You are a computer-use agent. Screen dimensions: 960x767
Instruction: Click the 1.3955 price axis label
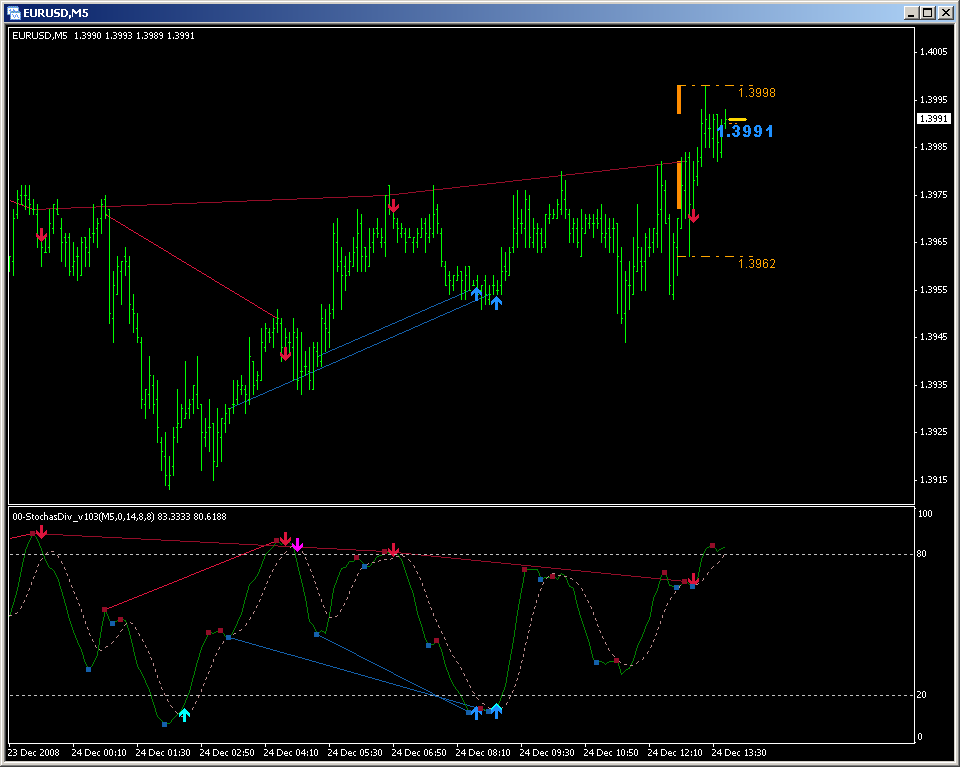coord(934,290)
